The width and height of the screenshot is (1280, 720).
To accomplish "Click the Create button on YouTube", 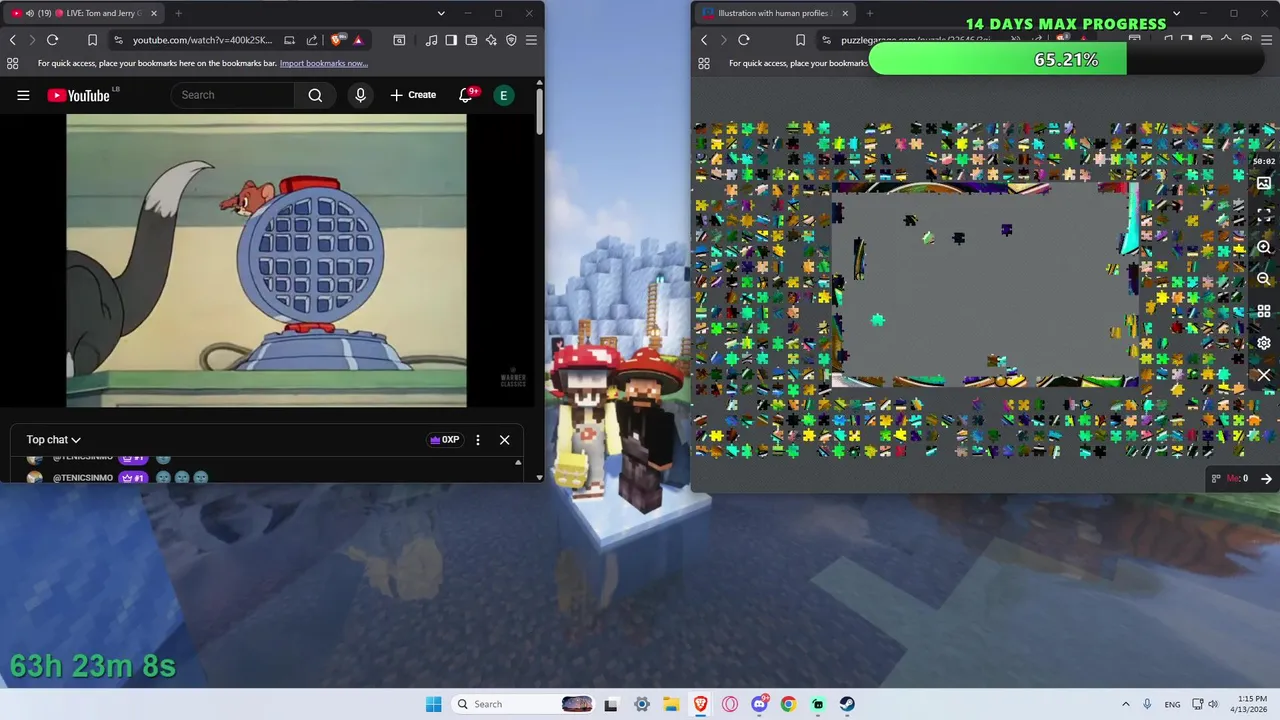I will (413, 95).
